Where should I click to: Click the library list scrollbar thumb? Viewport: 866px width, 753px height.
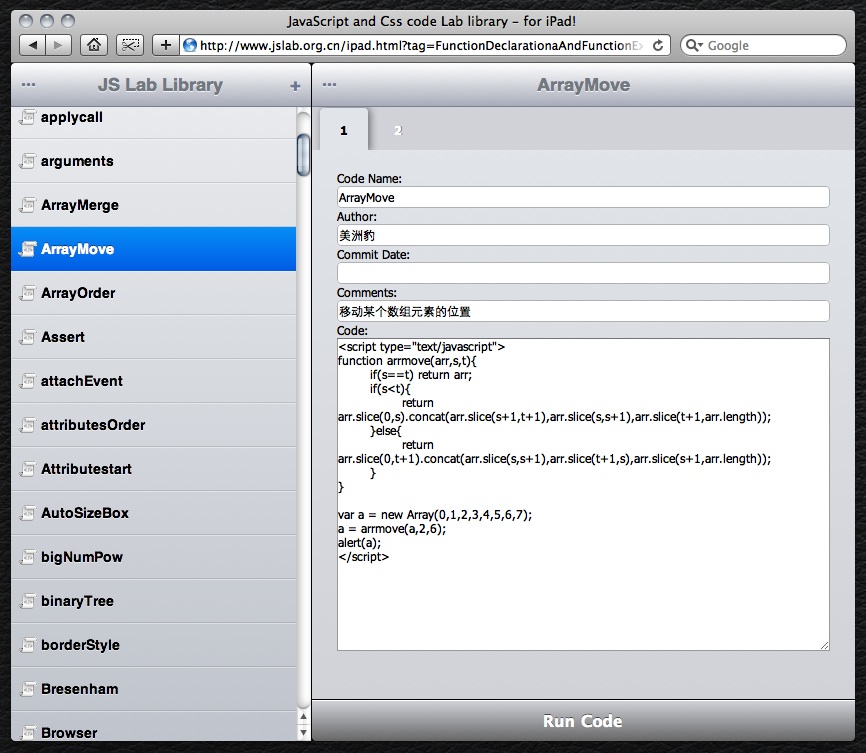click(x=303, y=155)
